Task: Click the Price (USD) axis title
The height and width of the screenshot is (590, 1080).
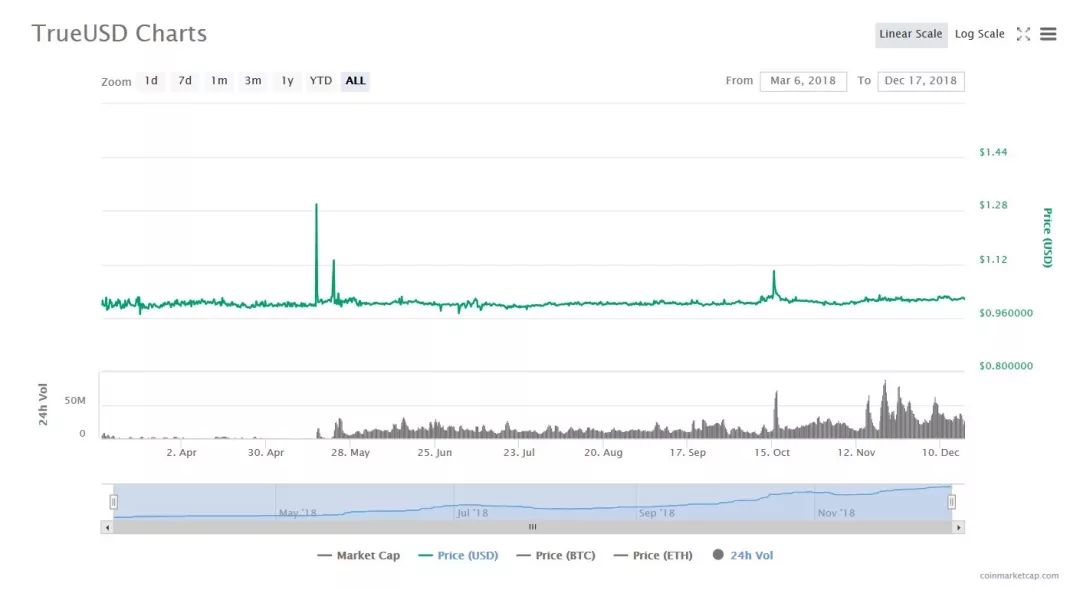Action: pos(1047,238)
